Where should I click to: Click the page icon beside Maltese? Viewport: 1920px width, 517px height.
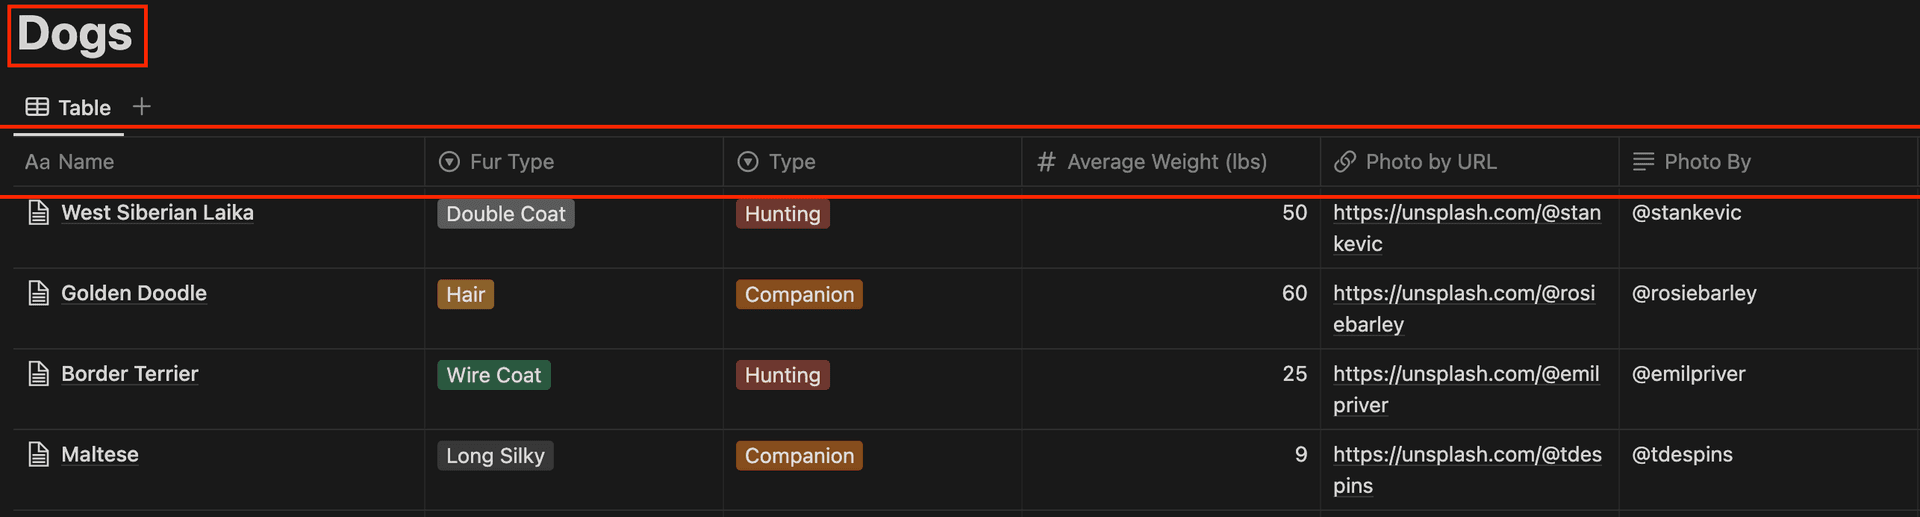point(38,455)
